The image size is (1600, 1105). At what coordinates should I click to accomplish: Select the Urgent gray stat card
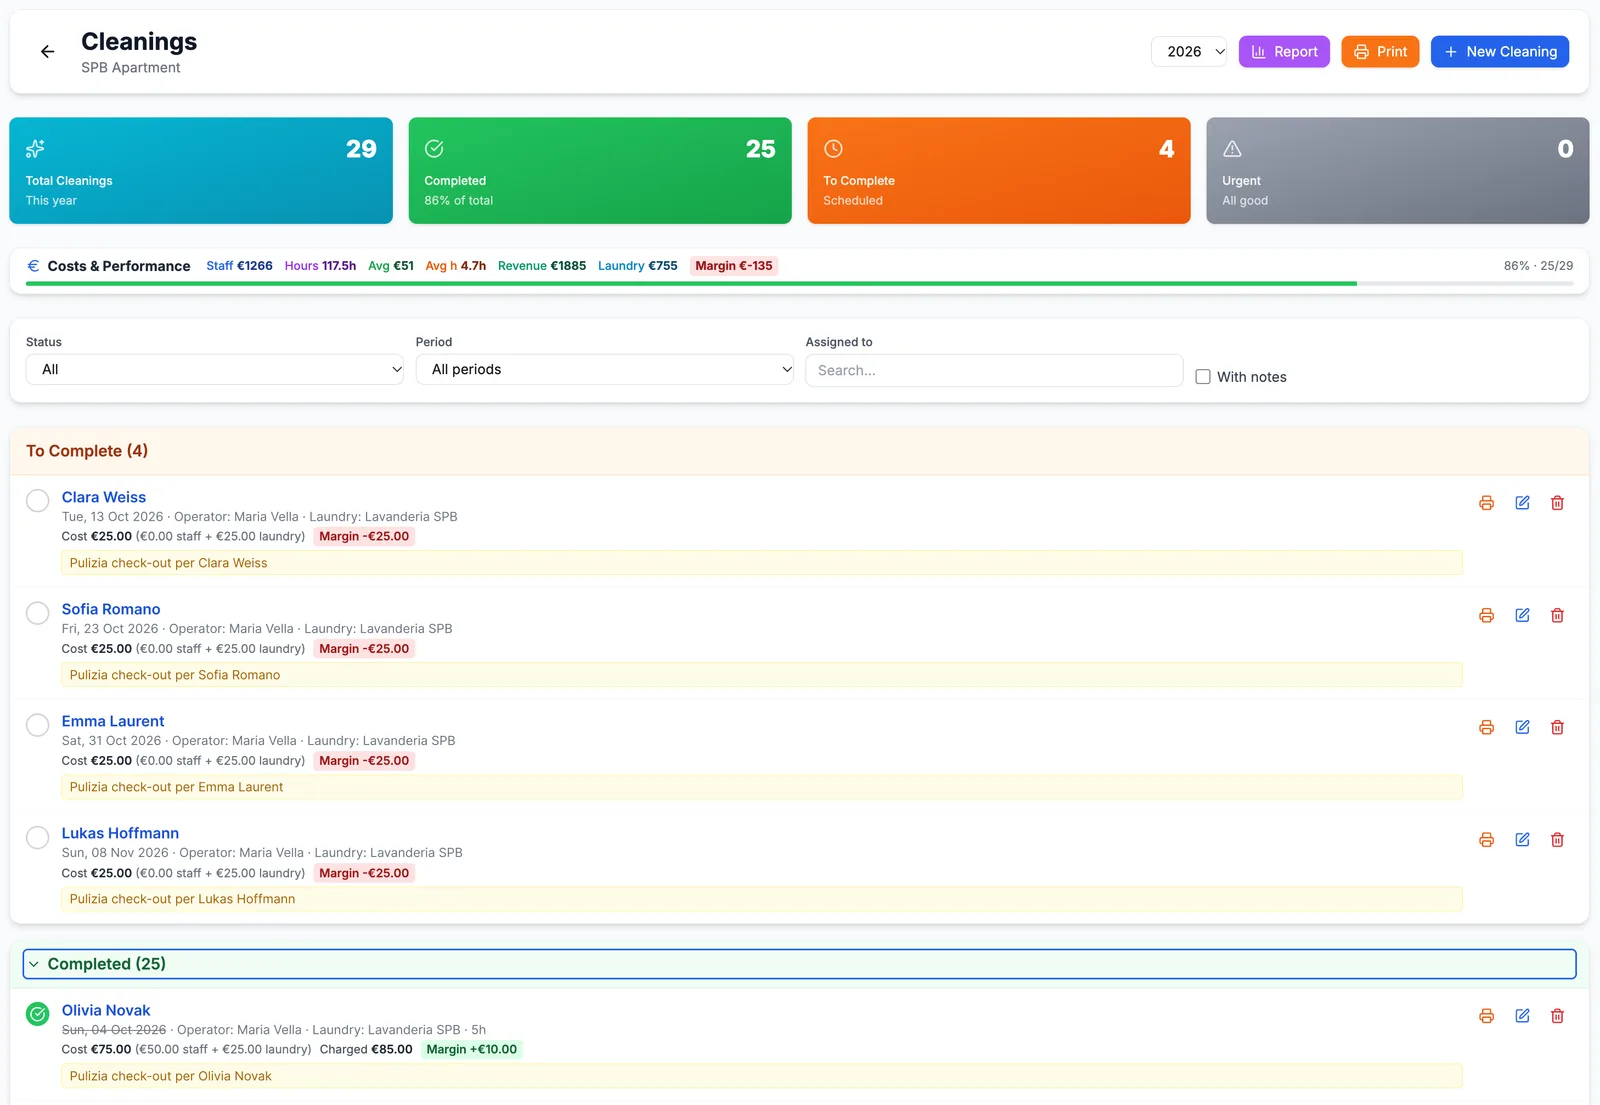1398,171
